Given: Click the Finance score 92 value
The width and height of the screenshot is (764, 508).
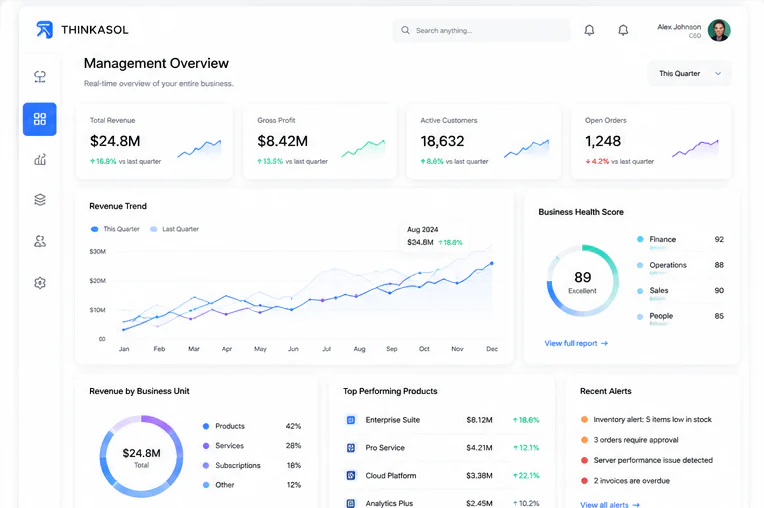Looking at the screenshot, I should [x=719, y=239].
